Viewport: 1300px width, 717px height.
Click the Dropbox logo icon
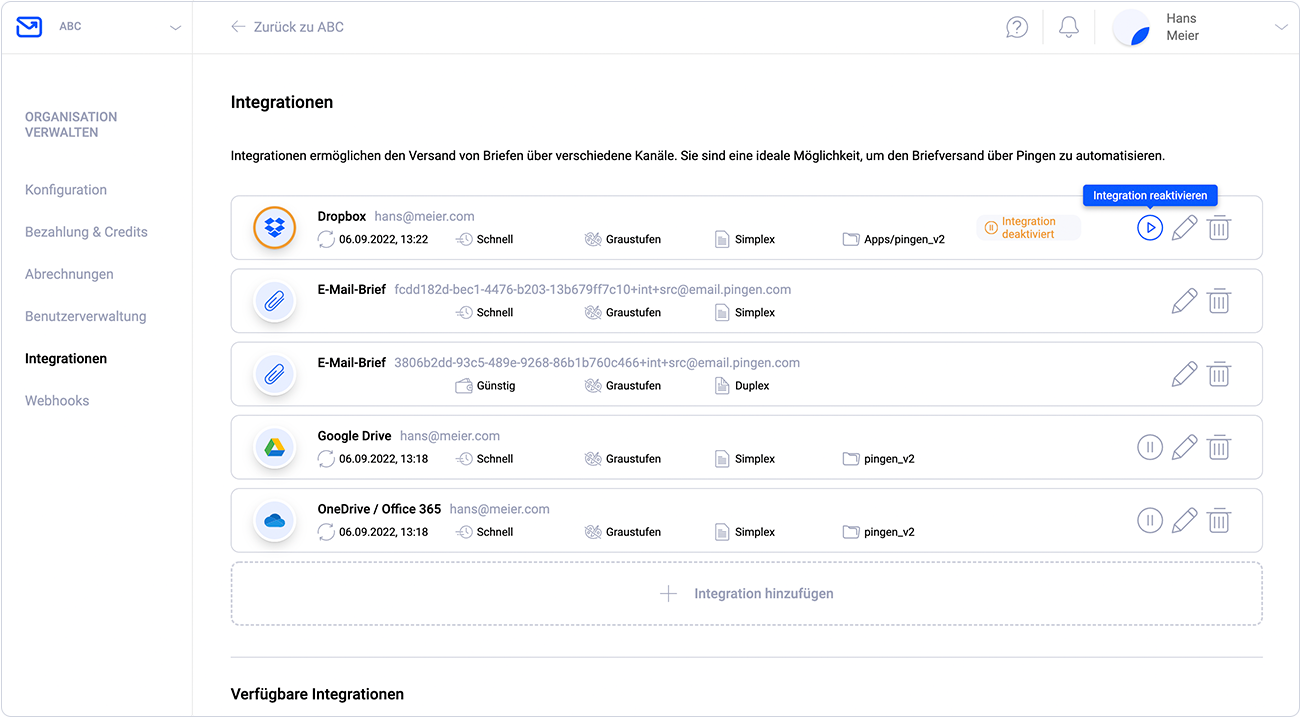pos(274,228)
